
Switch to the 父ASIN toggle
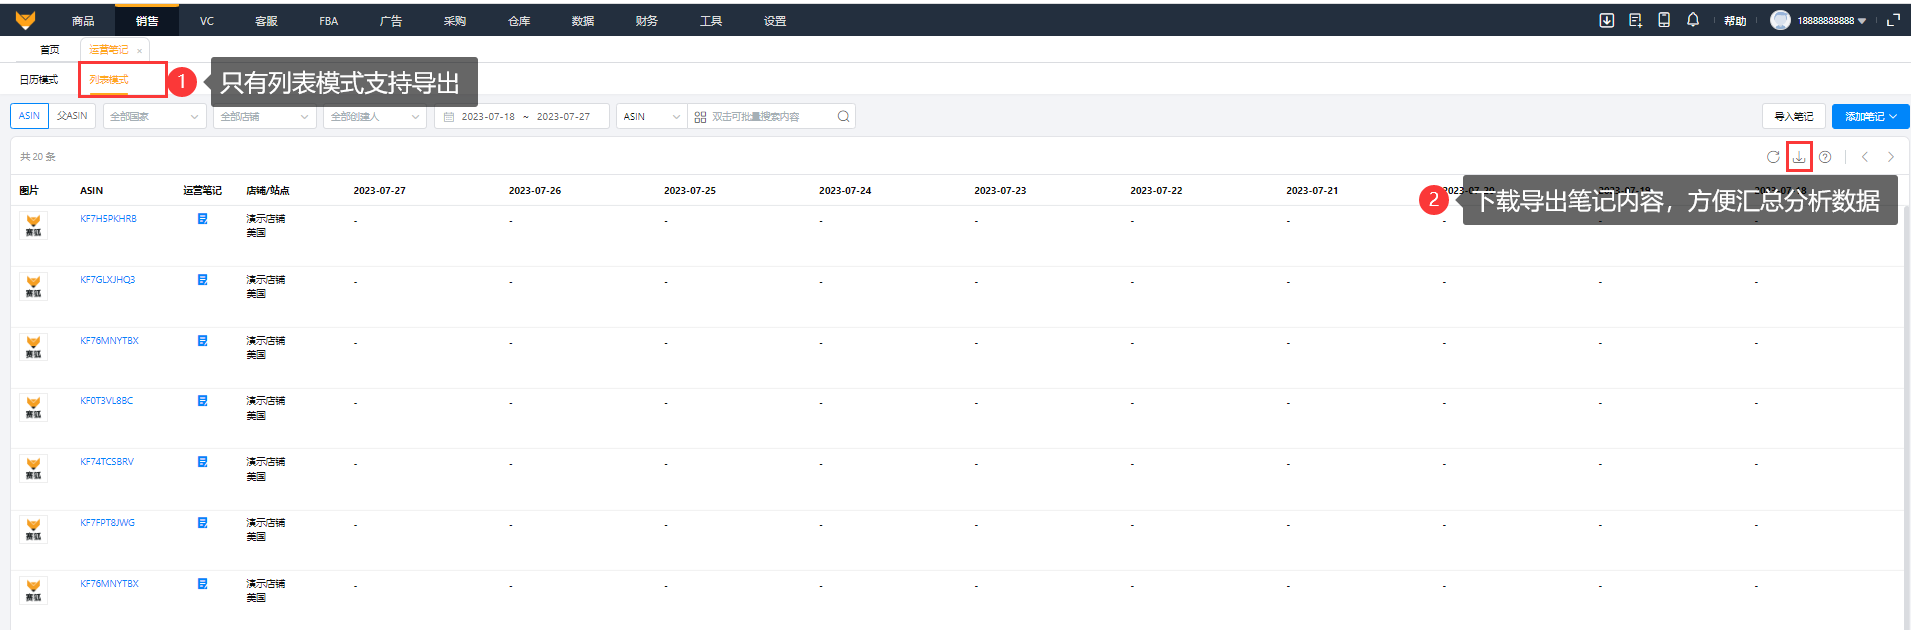[x=72, y=116]
